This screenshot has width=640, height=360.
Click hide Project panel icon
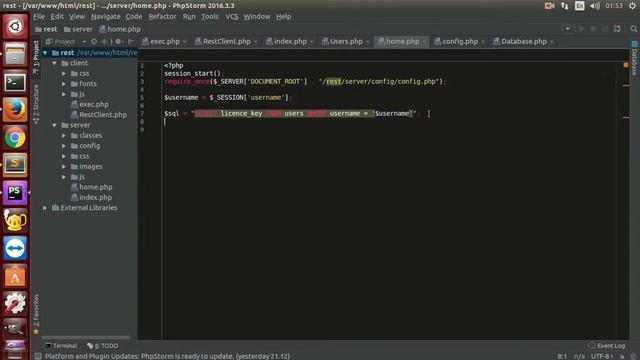[131, 42]
